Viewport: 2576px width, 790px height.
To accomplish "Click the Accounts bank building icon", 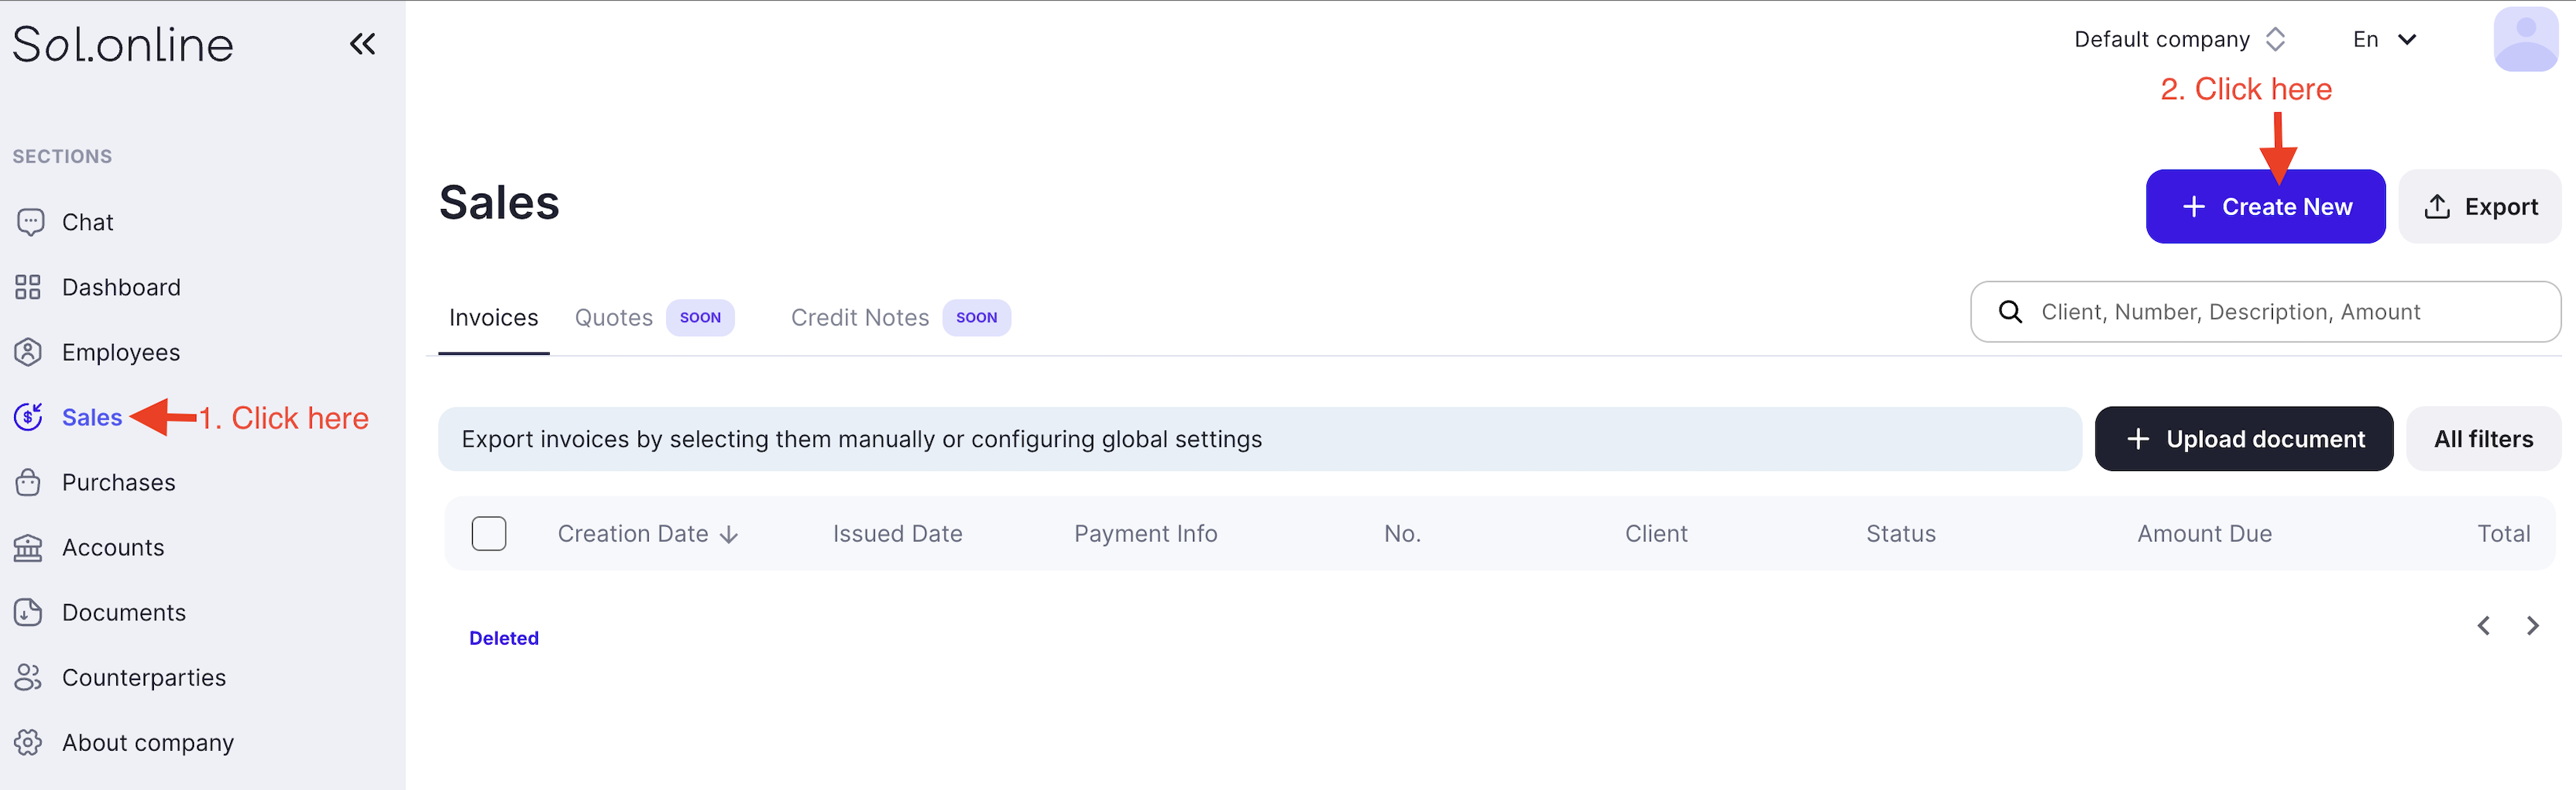I will pyautogui.click(x=28, y=547).
